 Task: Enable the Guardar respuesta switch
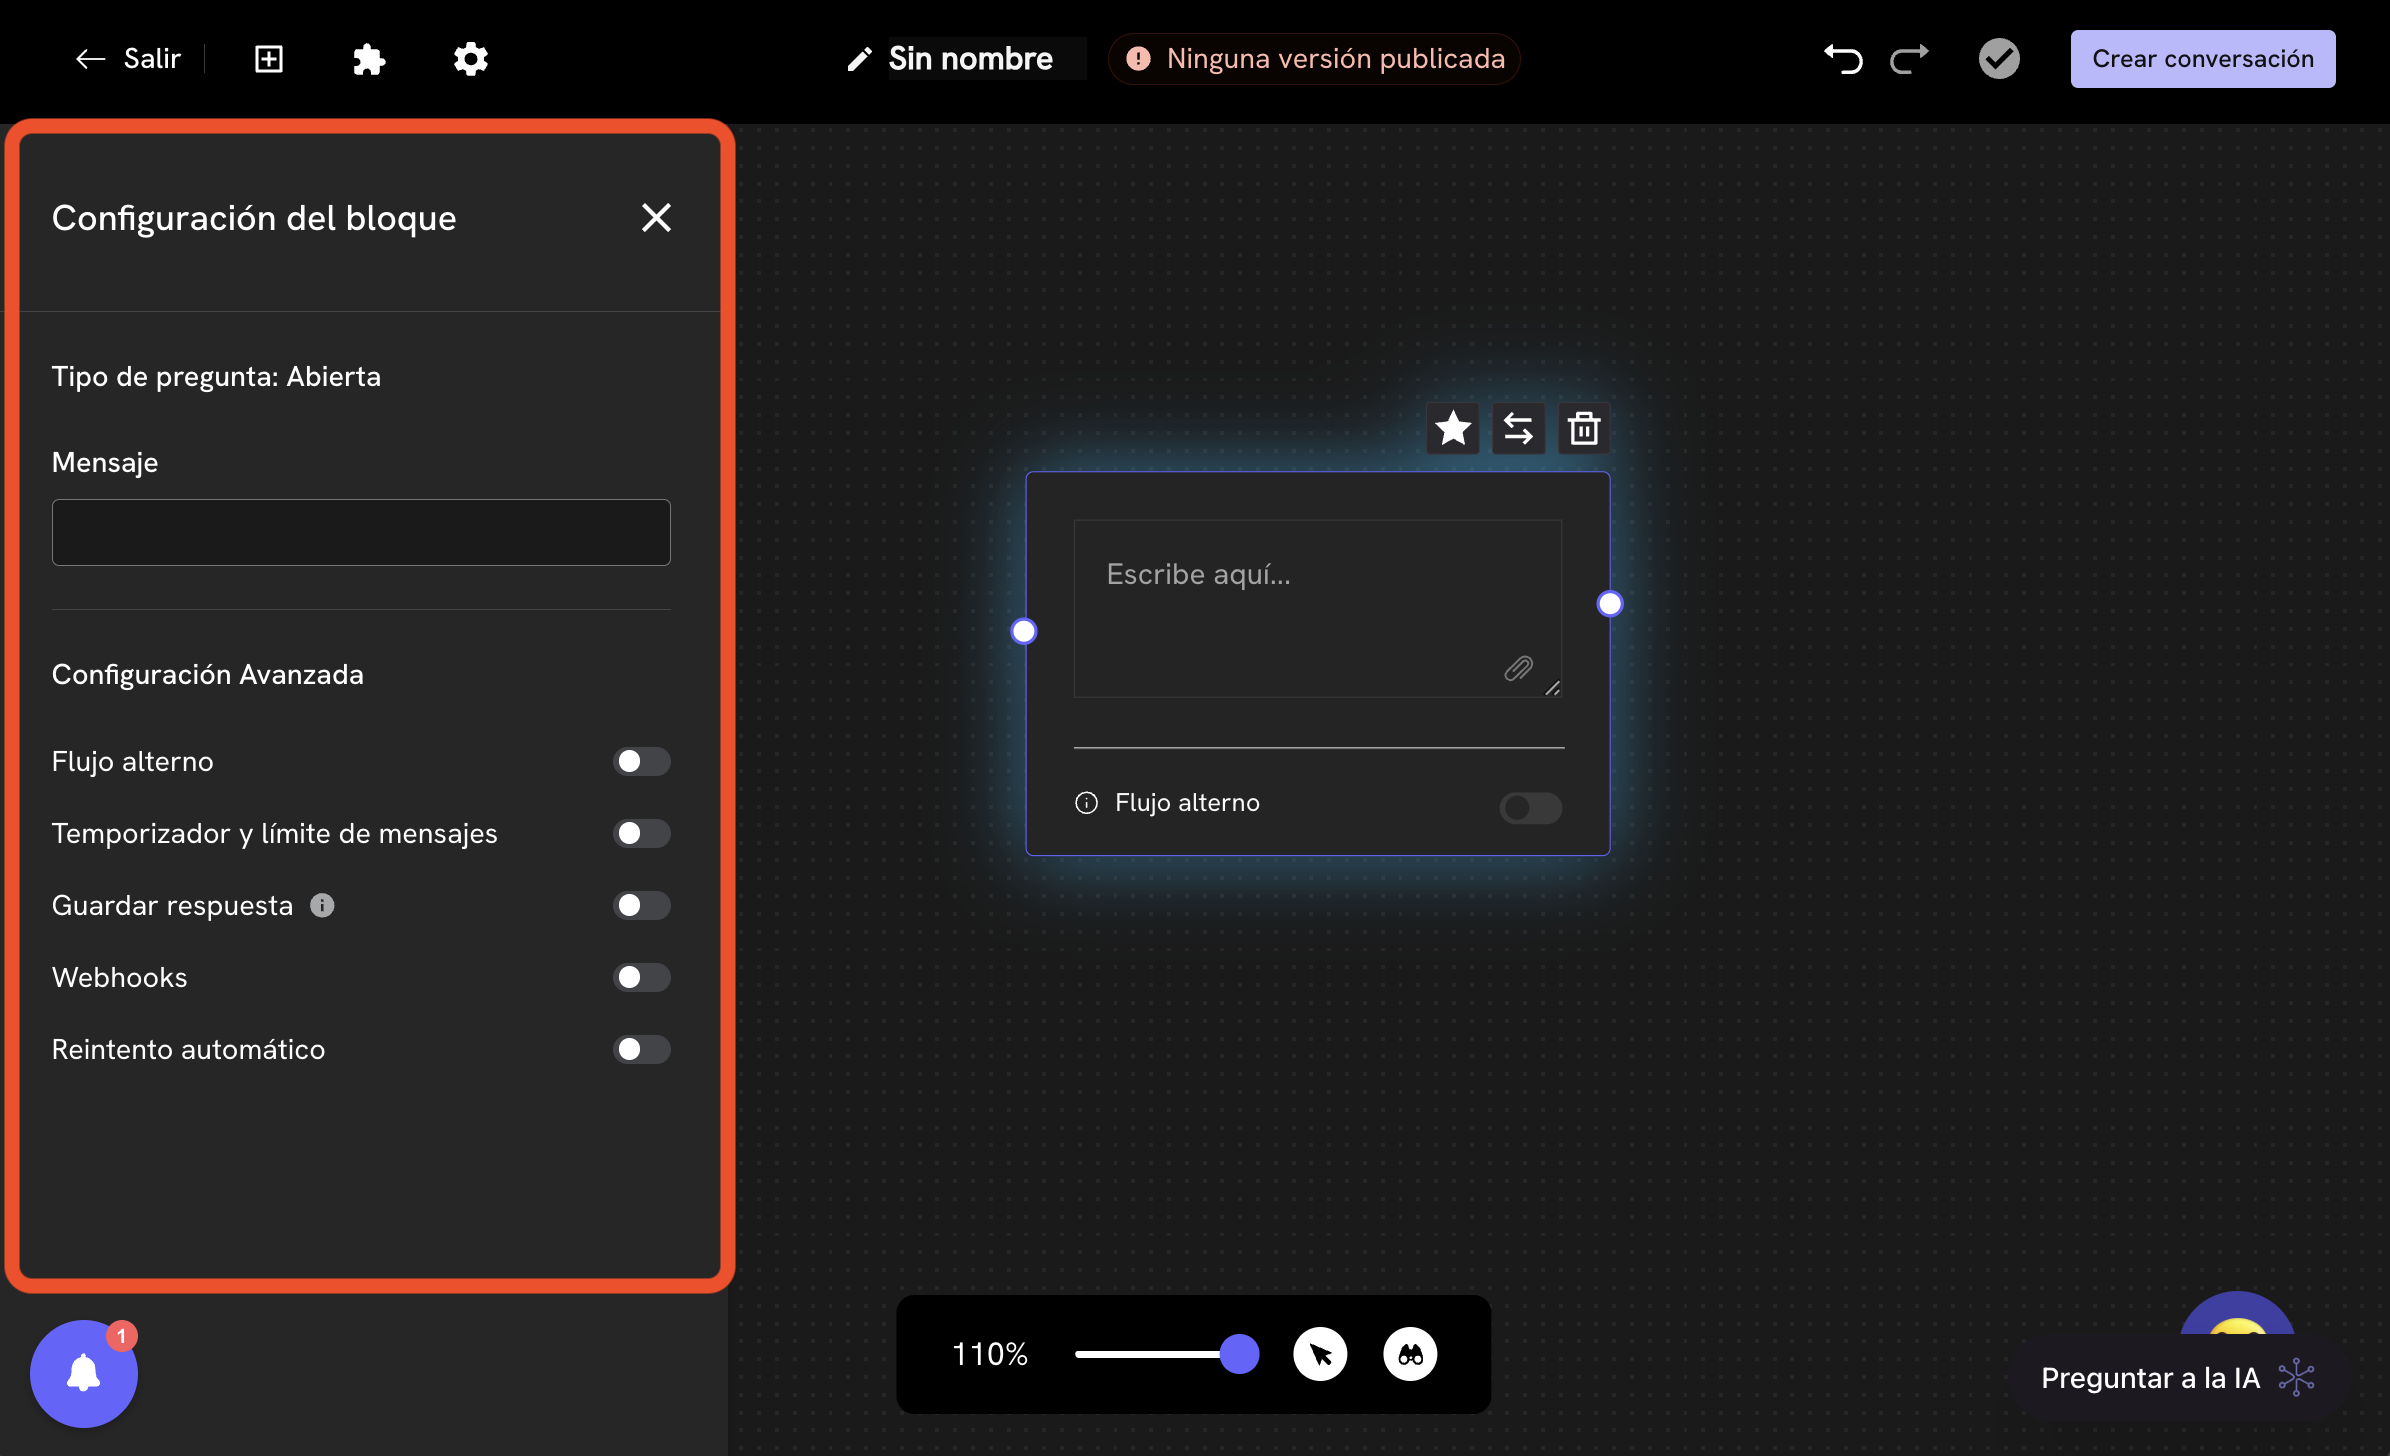(x=641, y=906)
